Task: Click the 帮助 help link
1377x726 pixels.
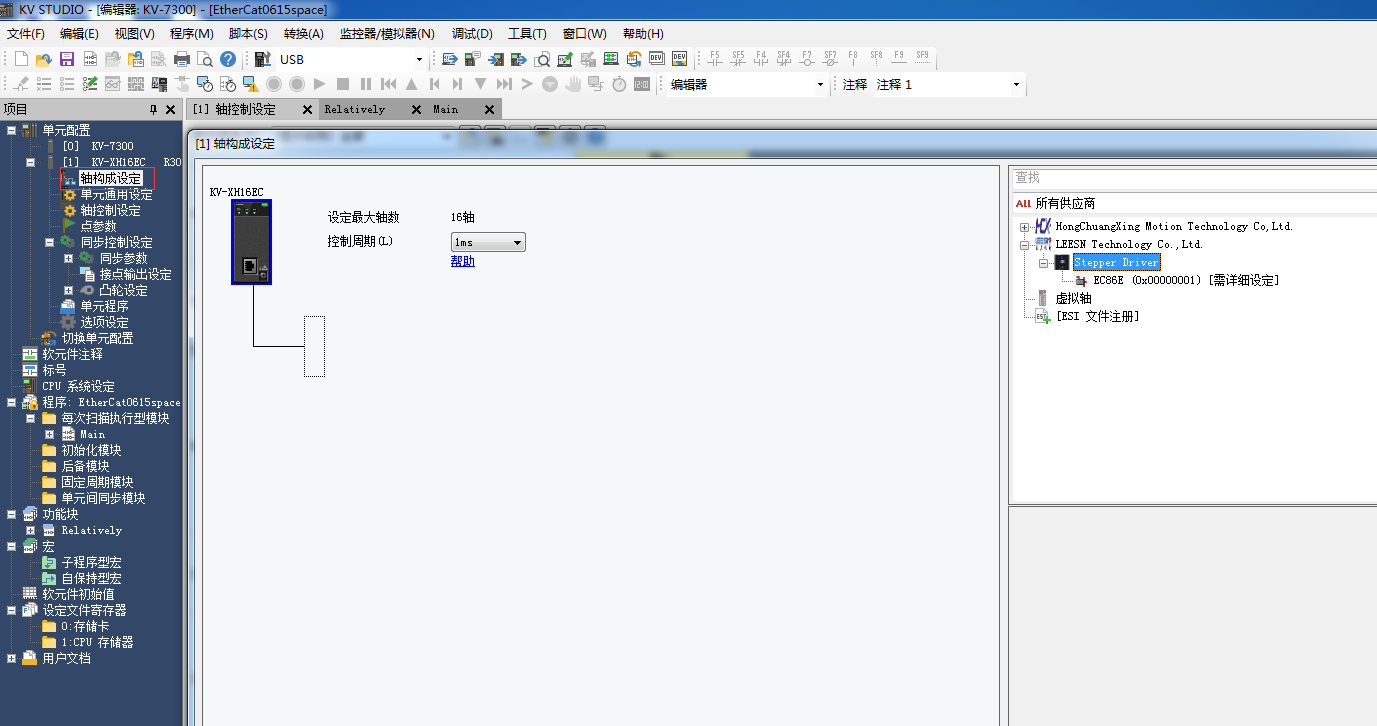Action: [x=463, y=261]
